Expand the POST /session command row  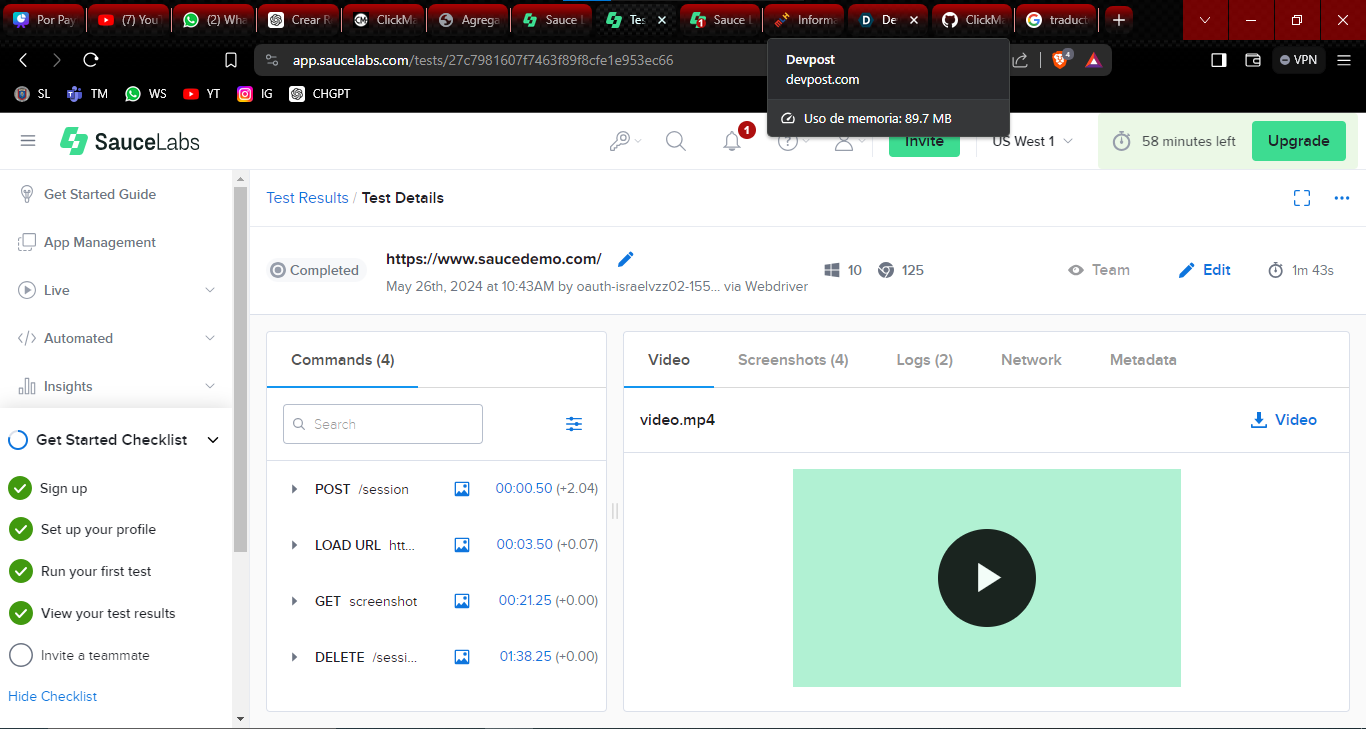pyautogui.click(x=294, y=489)
